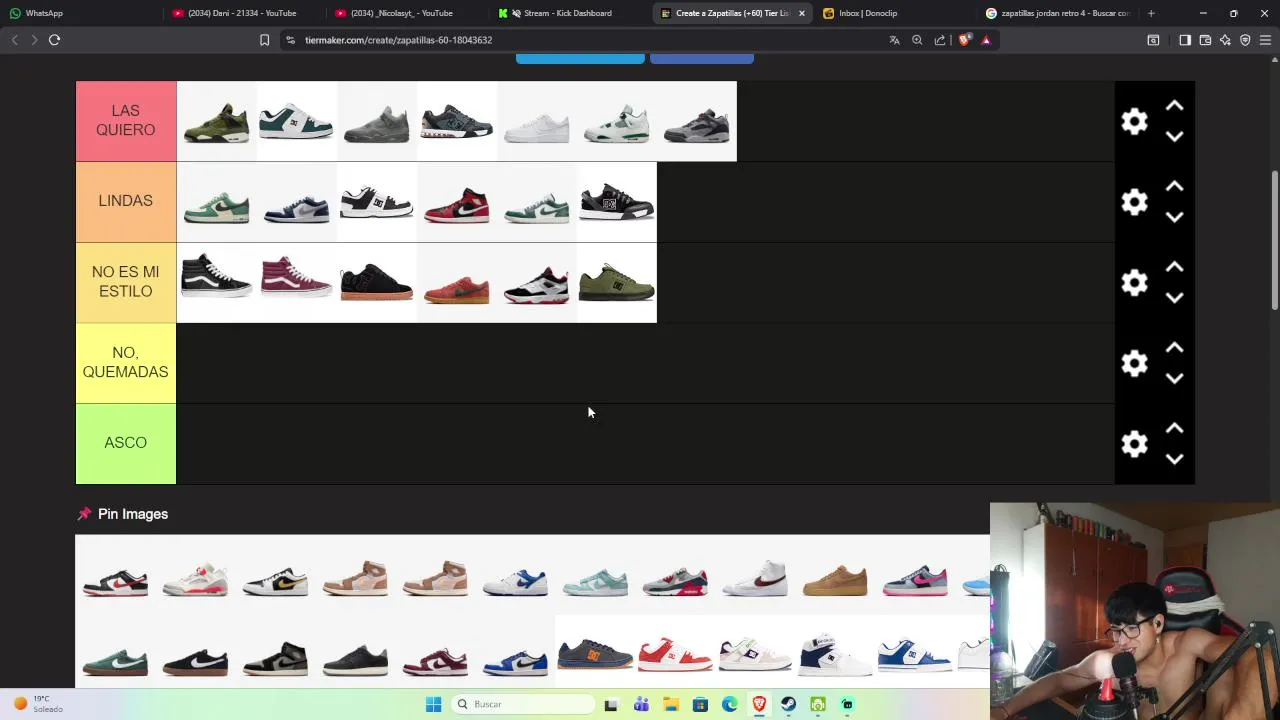
Task: Move NO, QUEMADAS row down
Action: 1174,378
